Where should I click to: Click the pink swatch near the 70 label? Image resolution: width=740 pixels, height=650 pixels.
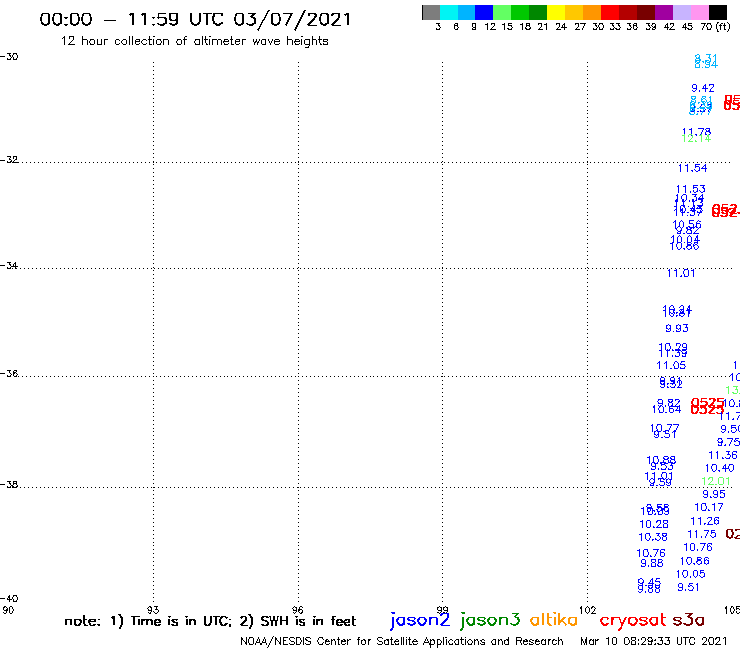(700, 12)
